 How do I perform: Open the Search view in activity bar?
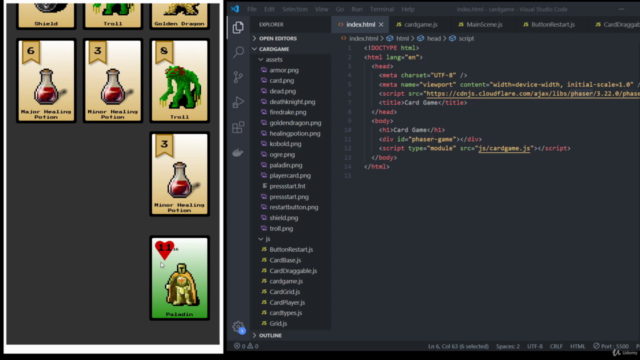click(x=238, y=52)
